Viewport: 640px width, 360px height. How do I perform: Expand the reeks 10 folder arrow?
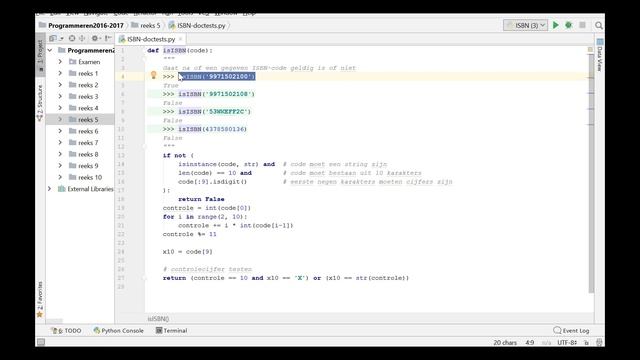pyautogui.click(x=60, y=177)
